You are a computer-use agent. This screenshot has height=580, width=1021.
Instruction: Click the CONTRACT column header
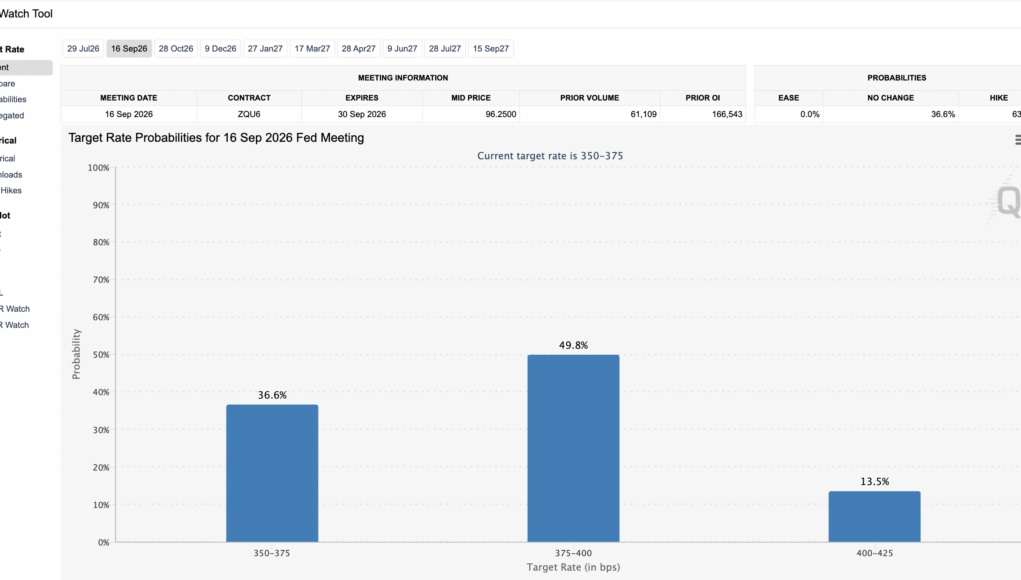click(x=249, y=98)
